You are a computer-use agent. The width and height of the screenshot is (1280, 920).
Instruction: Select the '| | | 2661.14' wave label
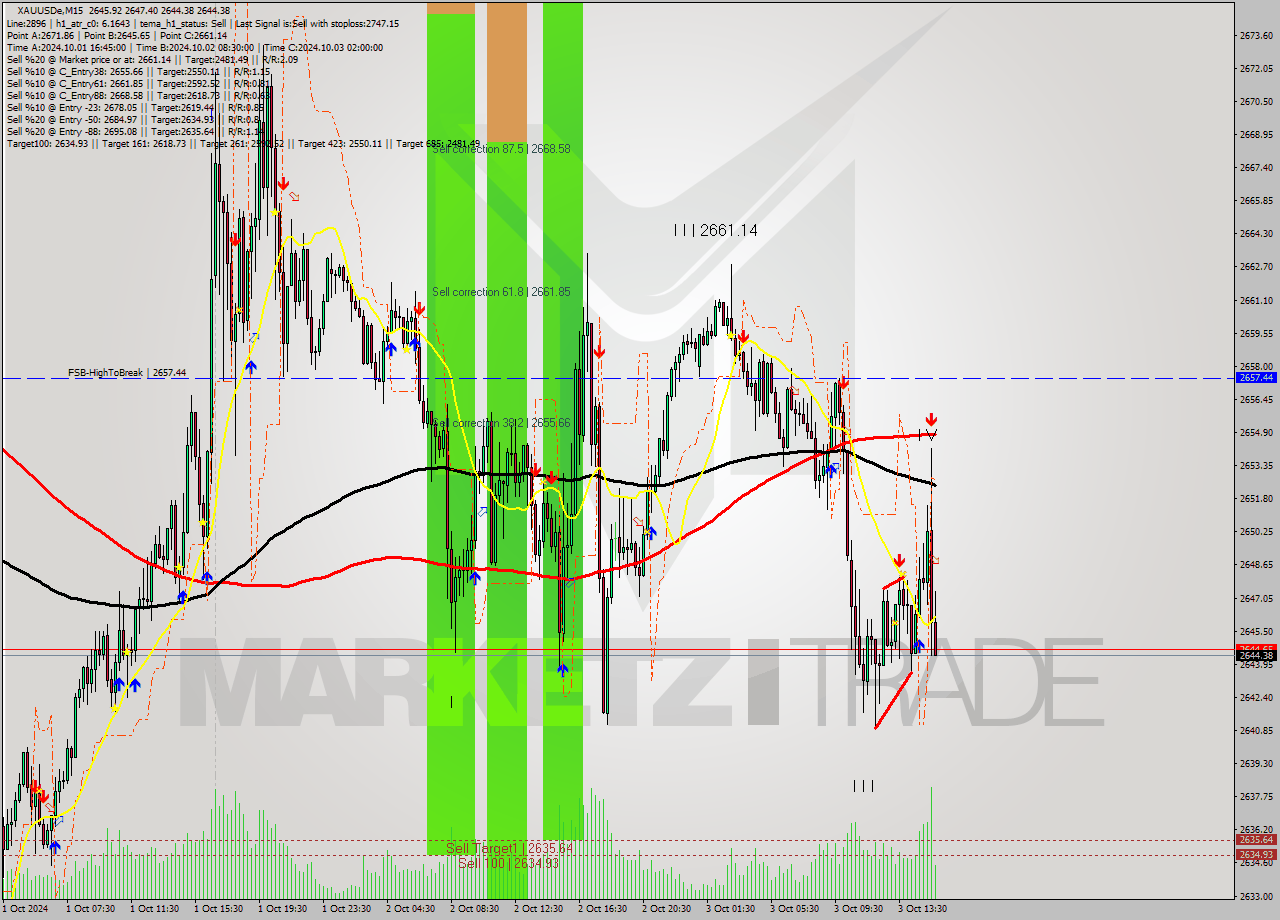click(x=715, y=230)
